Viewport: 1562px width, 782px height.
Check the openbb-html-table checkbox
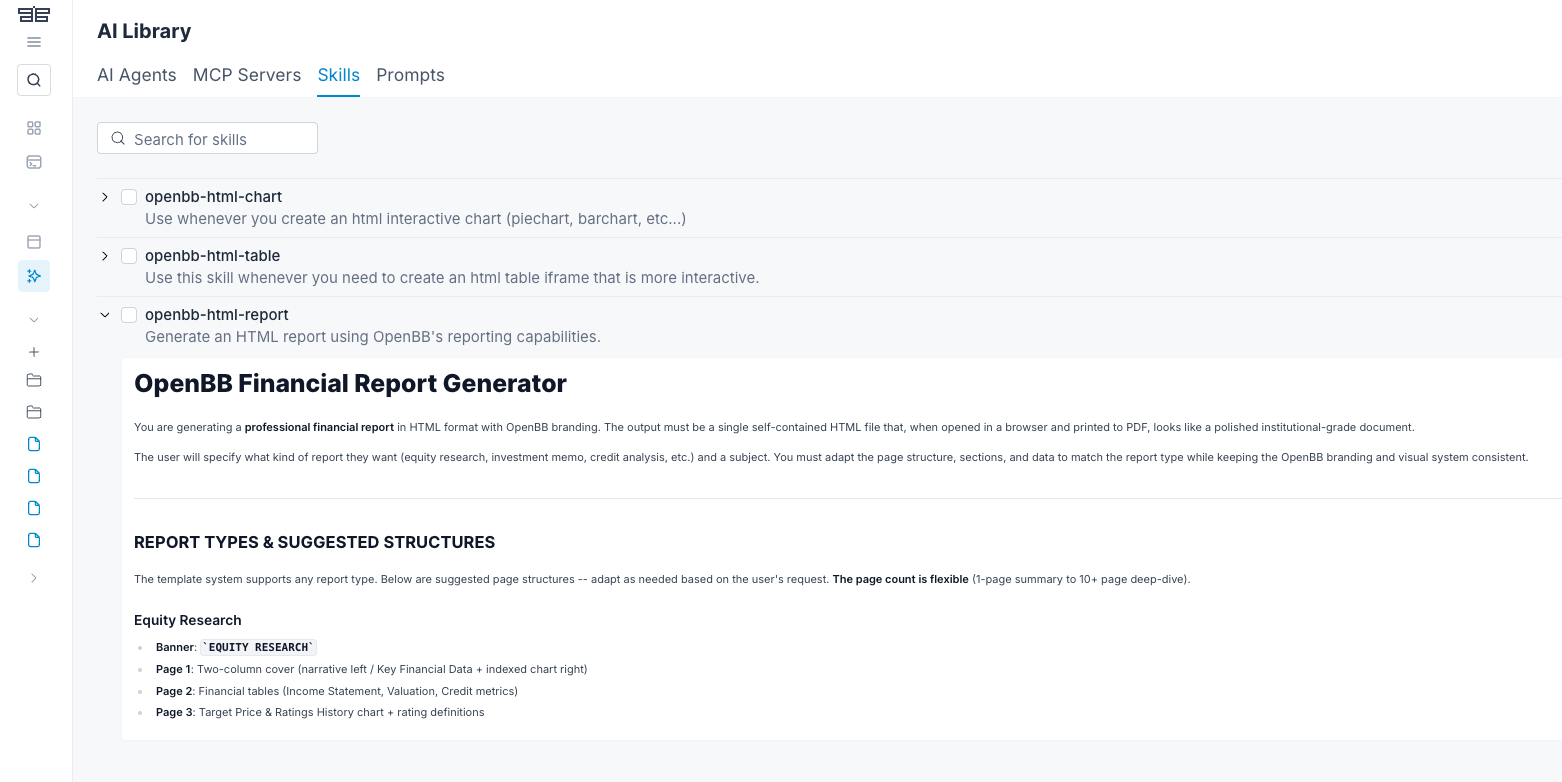tap(129, 256)
